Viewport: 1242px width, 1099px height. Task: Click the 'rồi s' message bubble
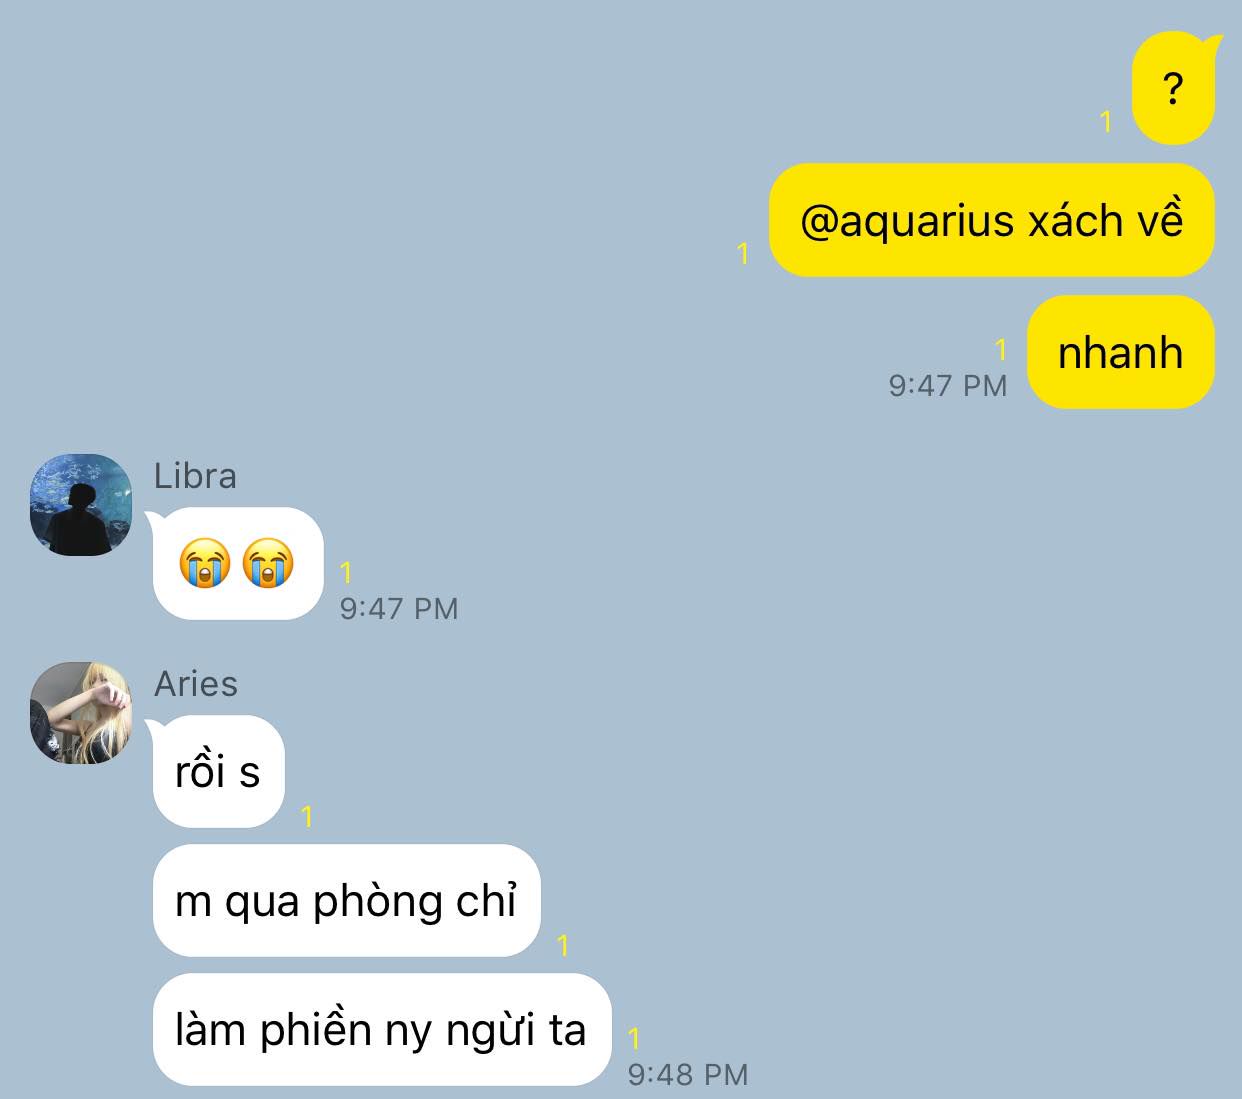(x=218, y=772)
